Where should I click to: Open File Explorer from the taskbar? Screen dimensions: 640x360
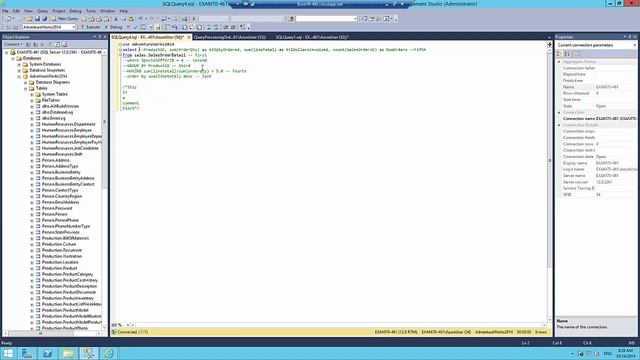(x=68, y=353)
